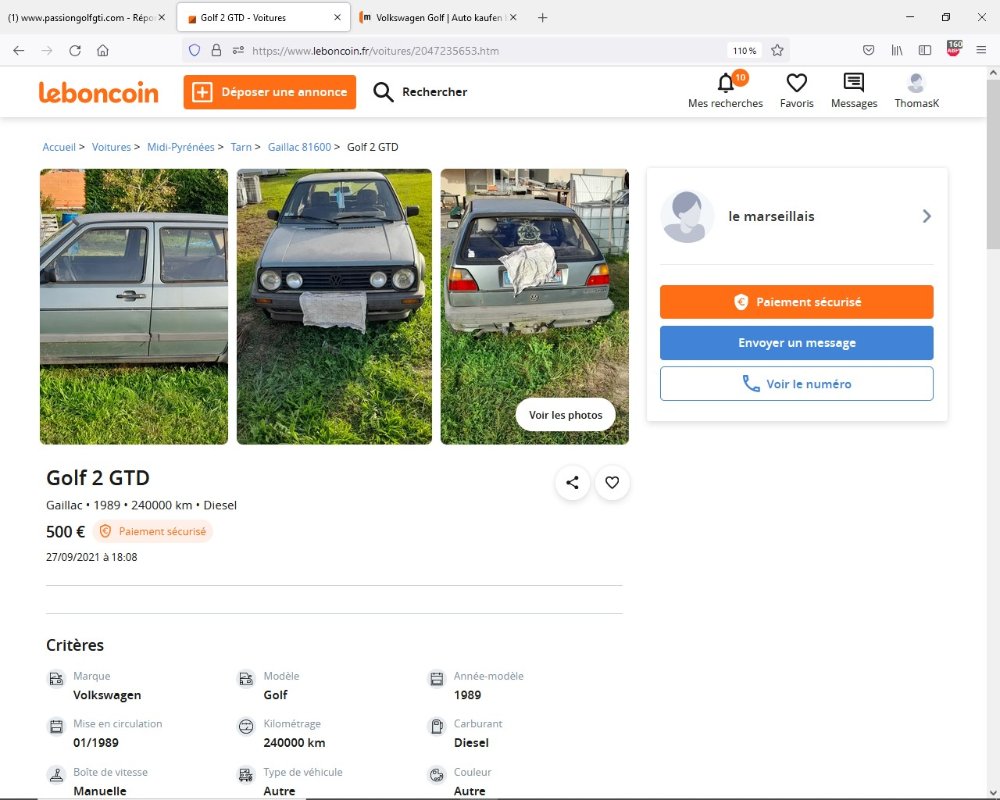1000x800 pixels.
Task: Open the site permissions icon in address bar
Action: (x=238, y=50)
